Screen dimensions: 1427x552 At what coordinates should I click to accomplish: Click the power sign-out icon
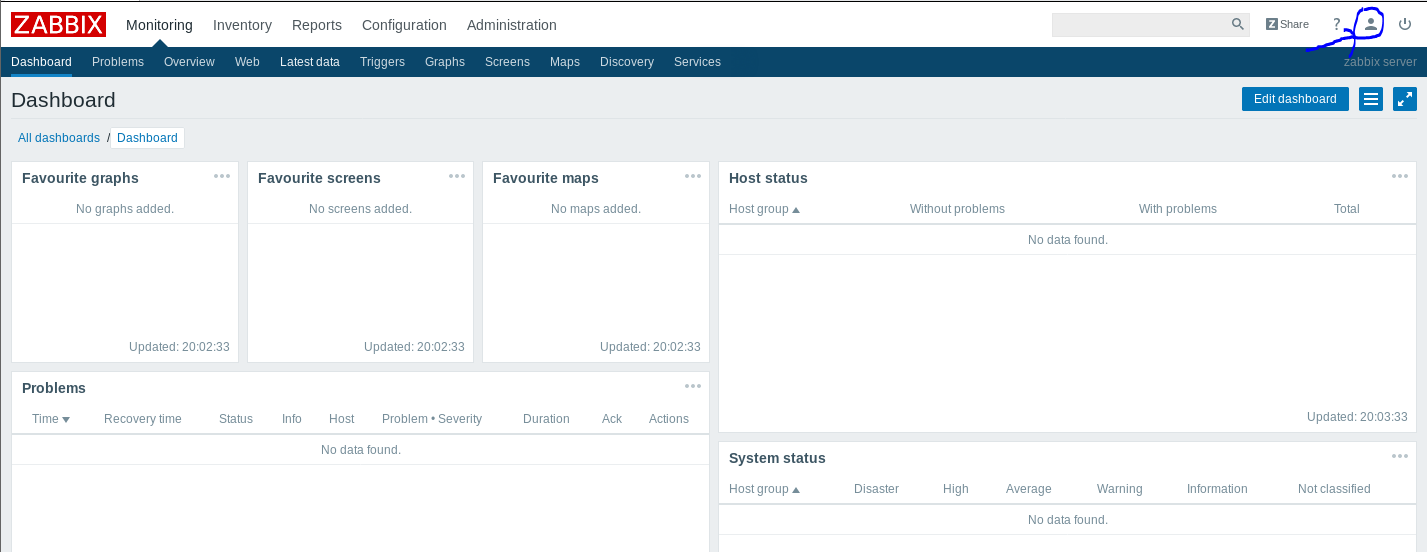[x=1405, y=24]
